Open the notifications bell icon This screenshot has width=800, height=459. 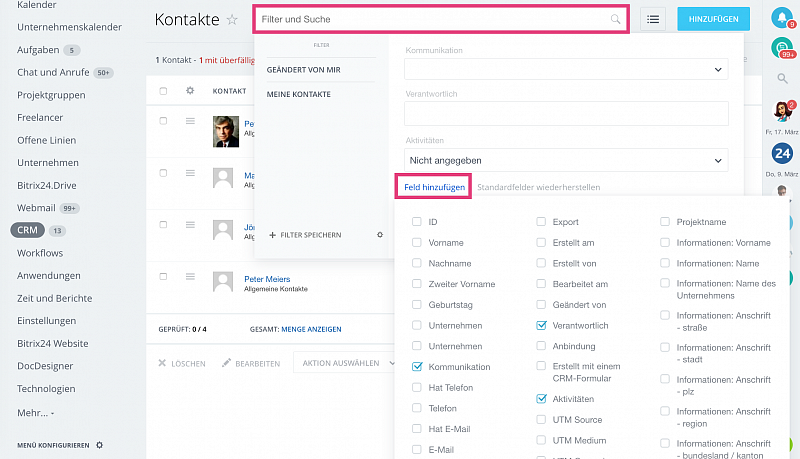coord(782,17)
